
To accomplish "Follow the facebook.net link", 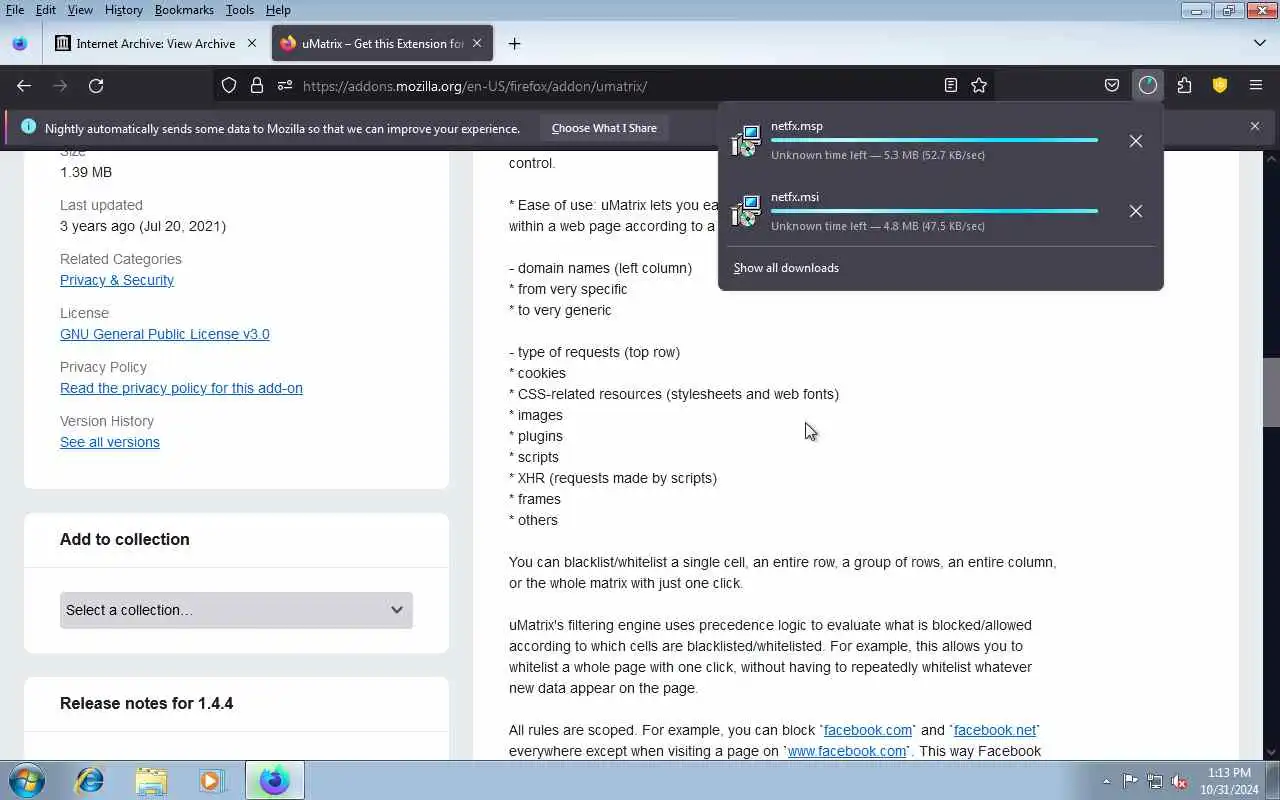I will (995, 730).
